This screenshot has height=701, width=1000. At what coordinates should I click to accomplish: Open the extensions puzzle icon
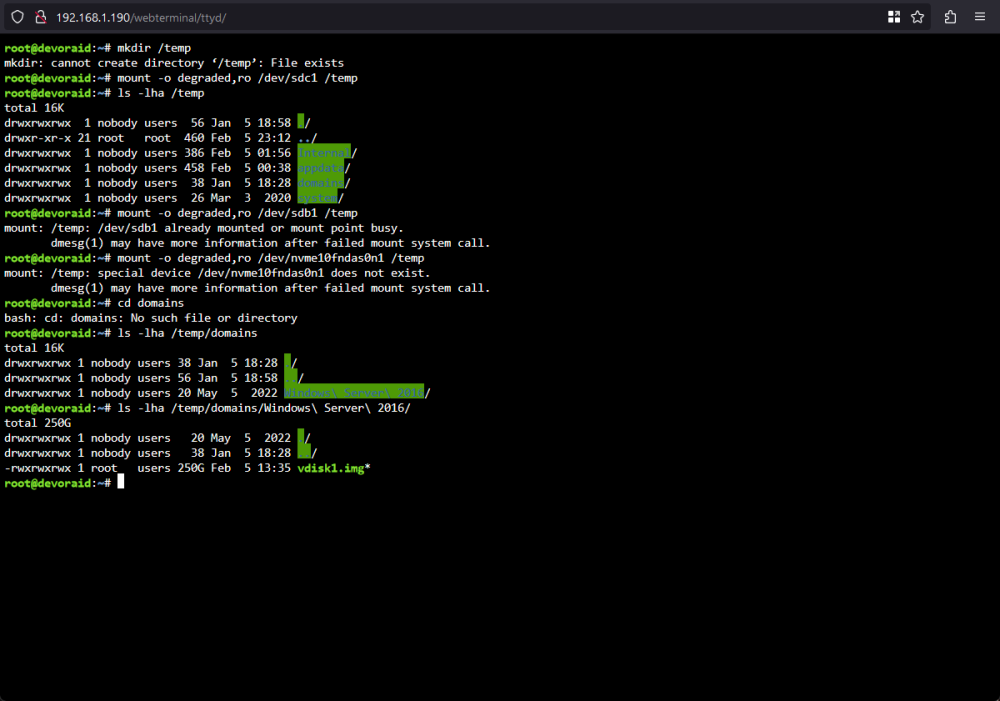click(x=950, y=17)
